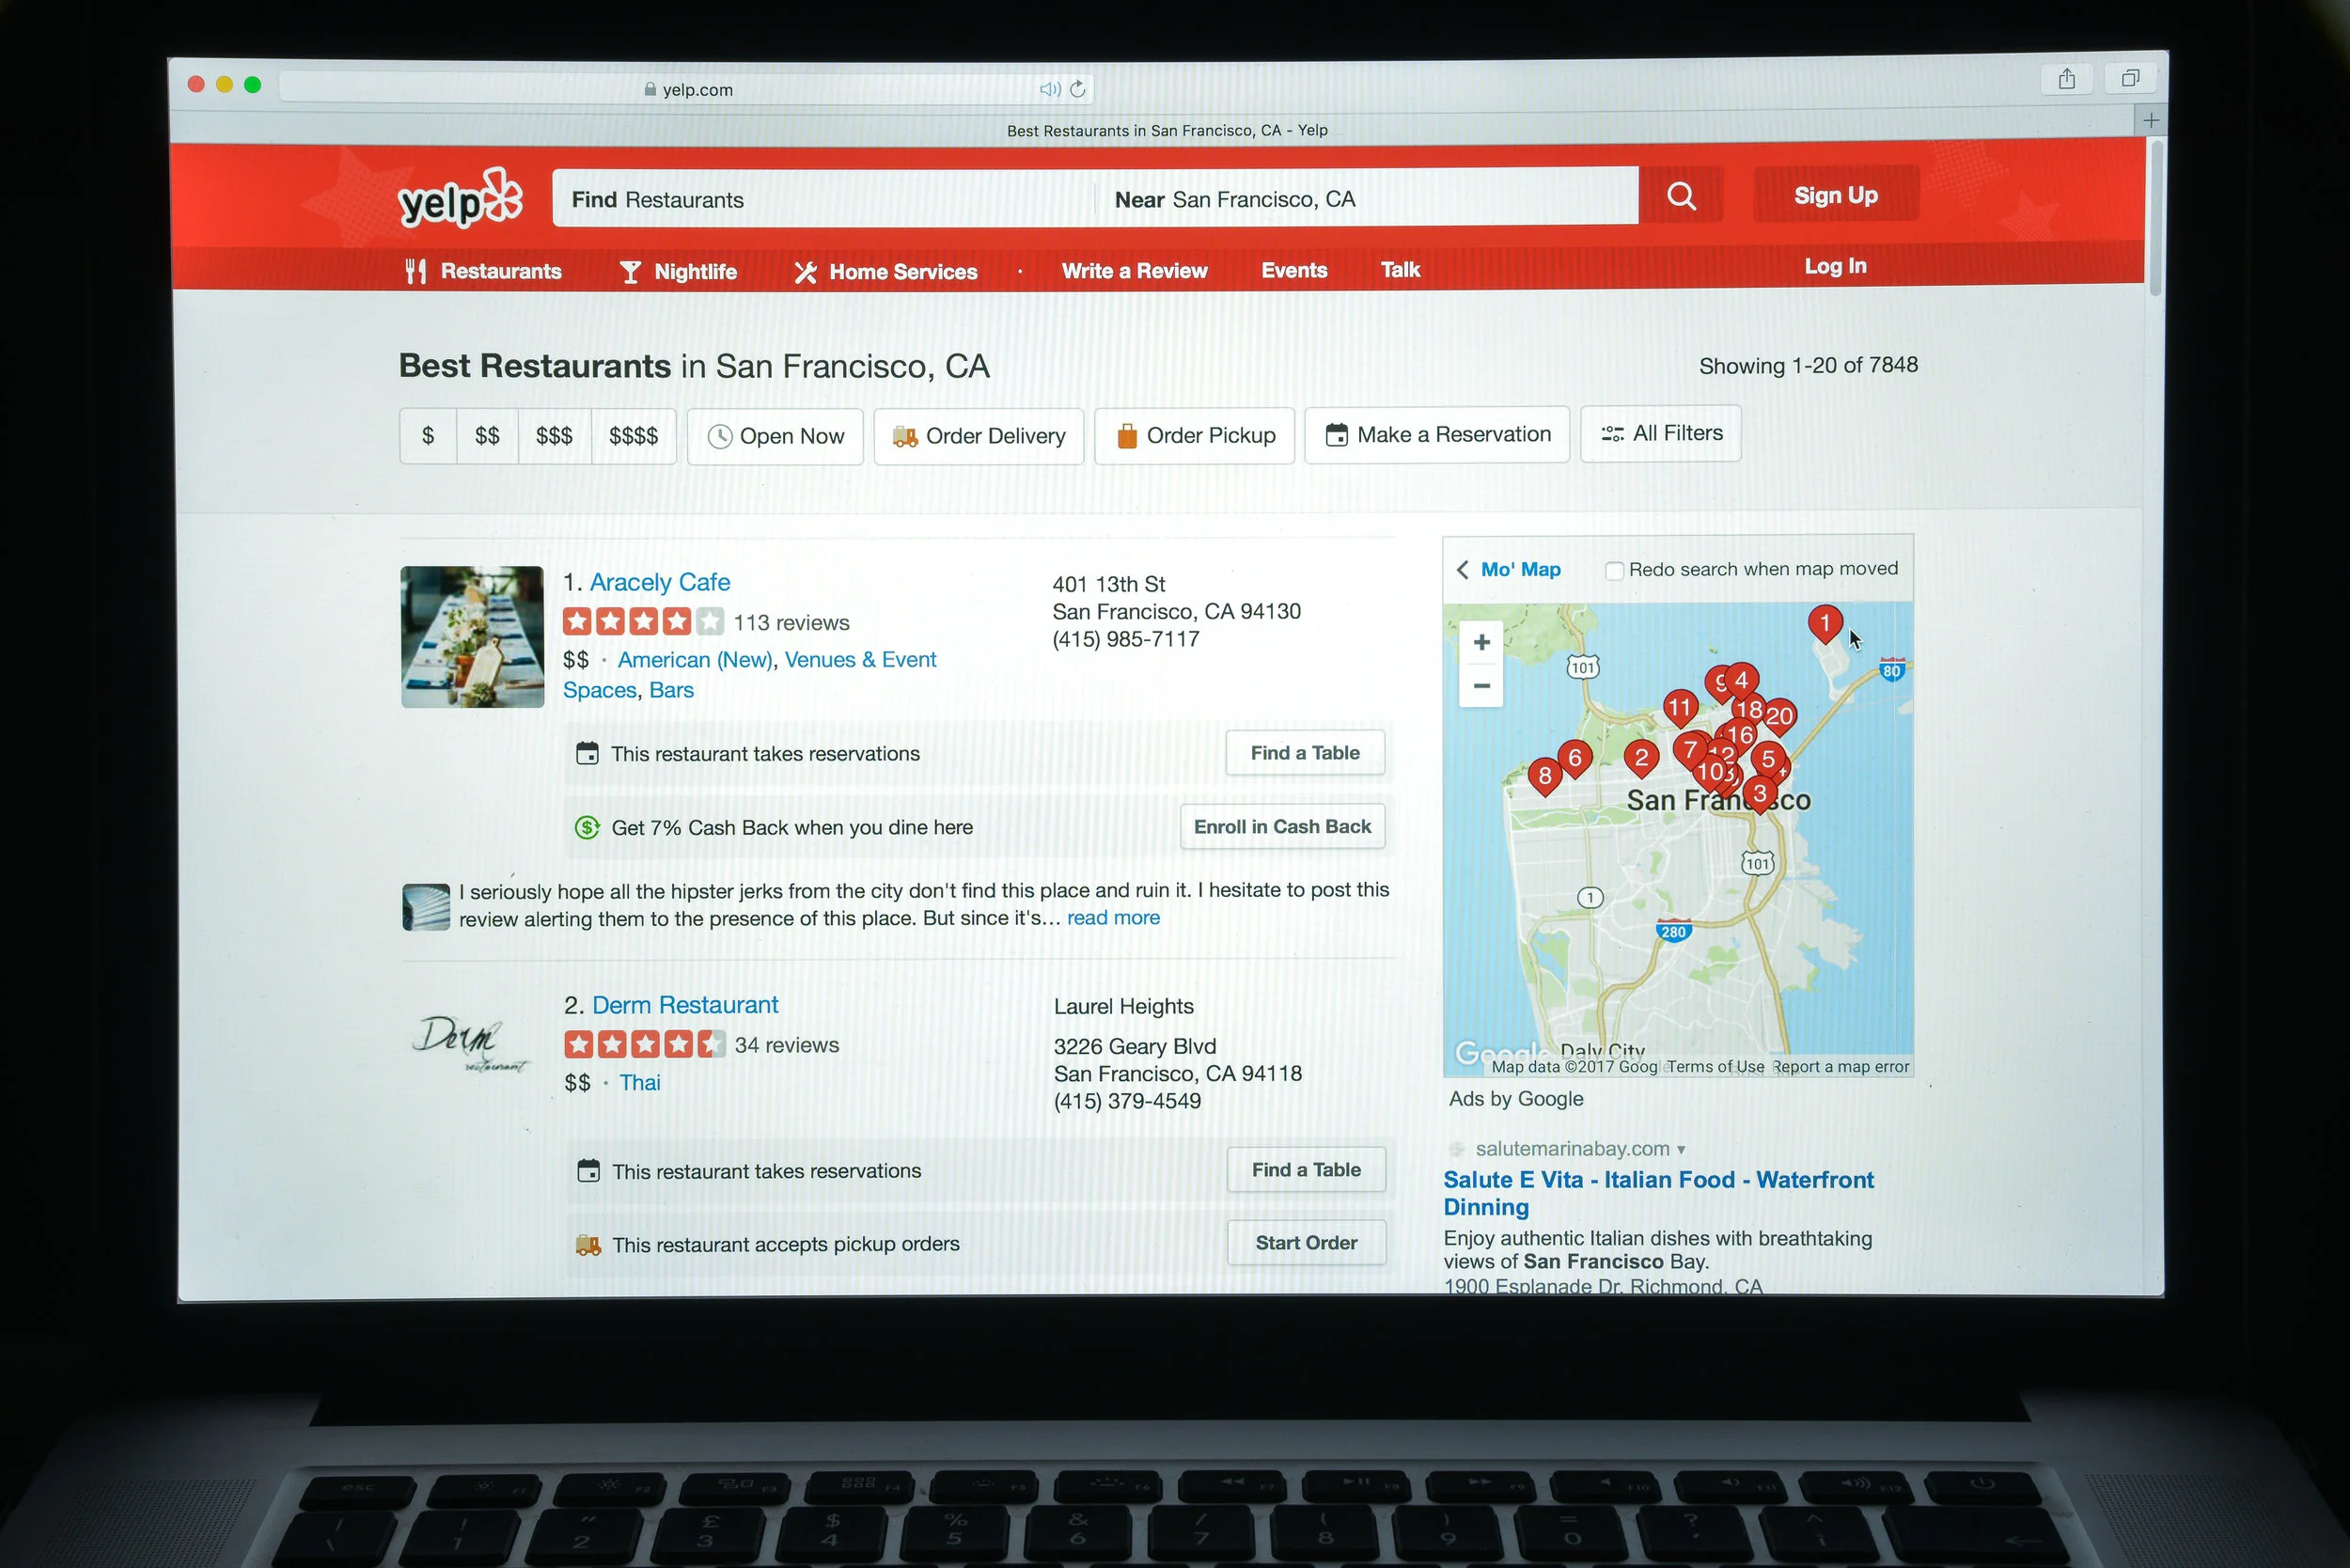Zoom in on the map

(x=1481, y=642)
